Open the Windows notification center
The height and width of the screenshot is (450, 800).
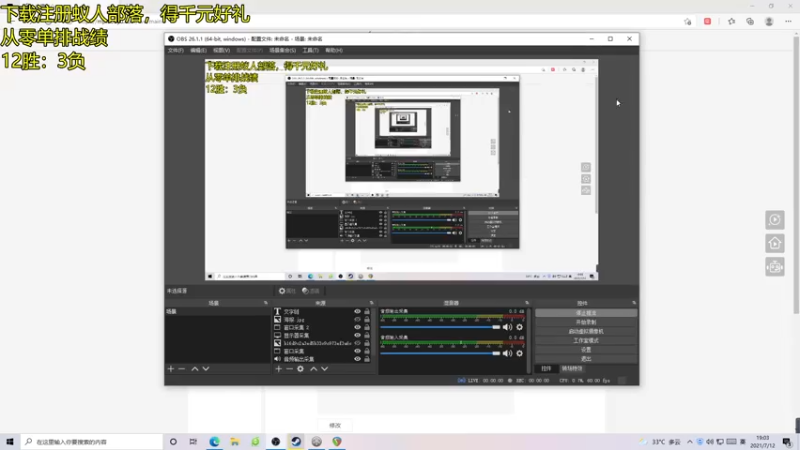(x=787, y=441)
